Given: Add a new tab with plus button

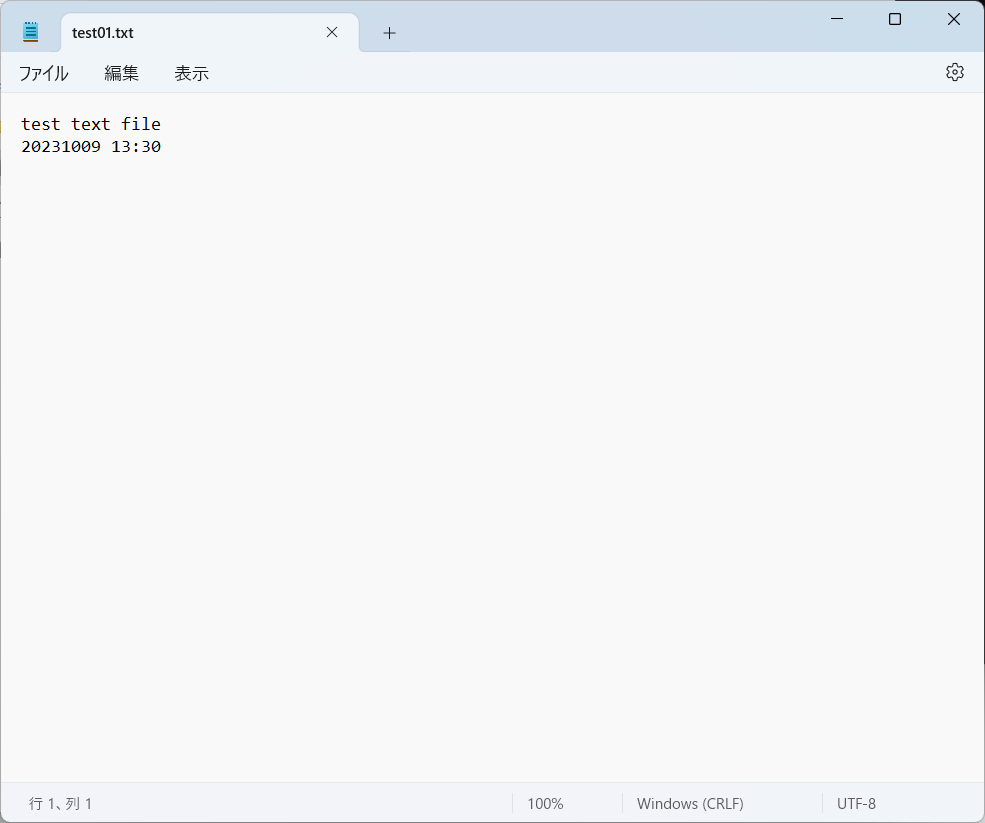Looking at the screenshot, I should click(389, 33).
